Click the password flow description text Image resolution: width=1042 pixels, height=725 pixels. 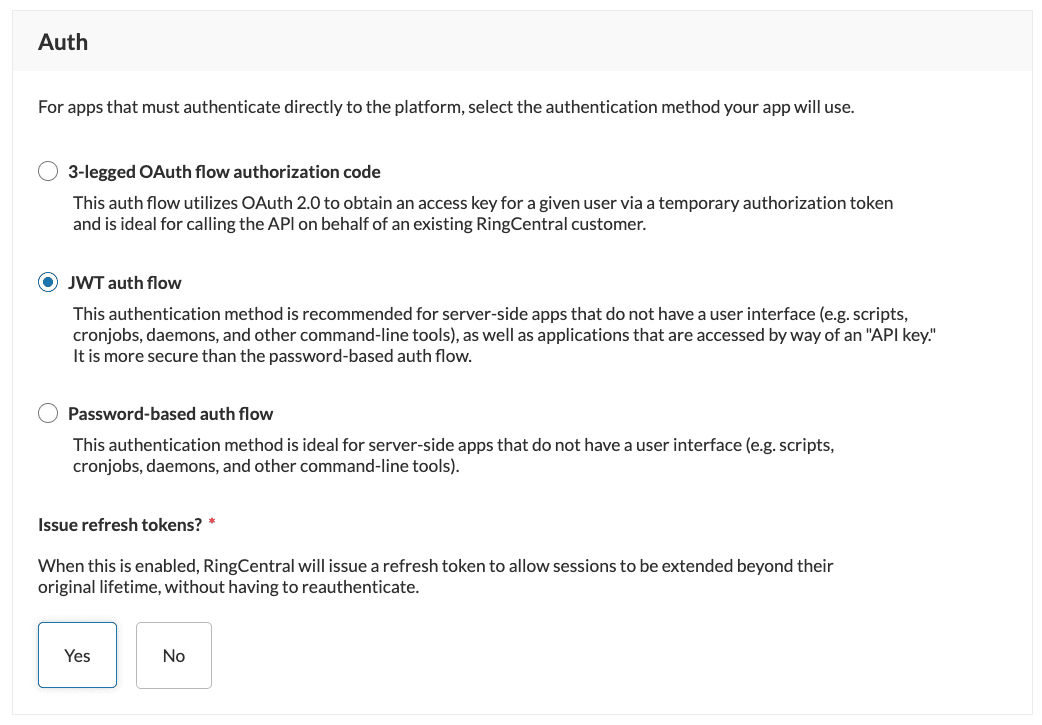coord(450,455)
